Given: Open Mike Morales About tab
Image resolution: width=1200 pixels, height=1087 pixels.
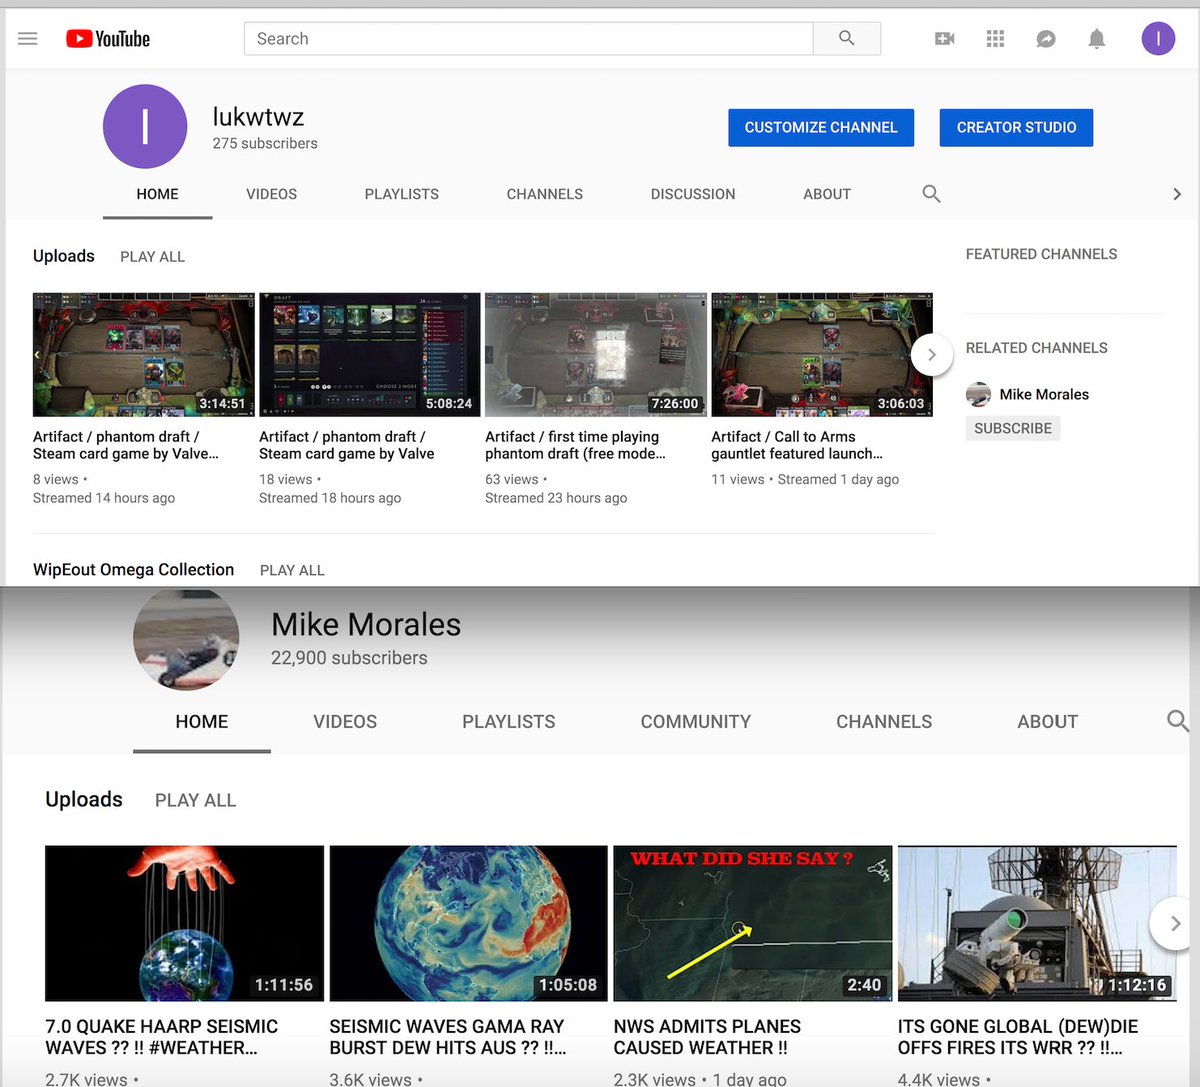Looking at the screenshot, I should [1048, 722].
